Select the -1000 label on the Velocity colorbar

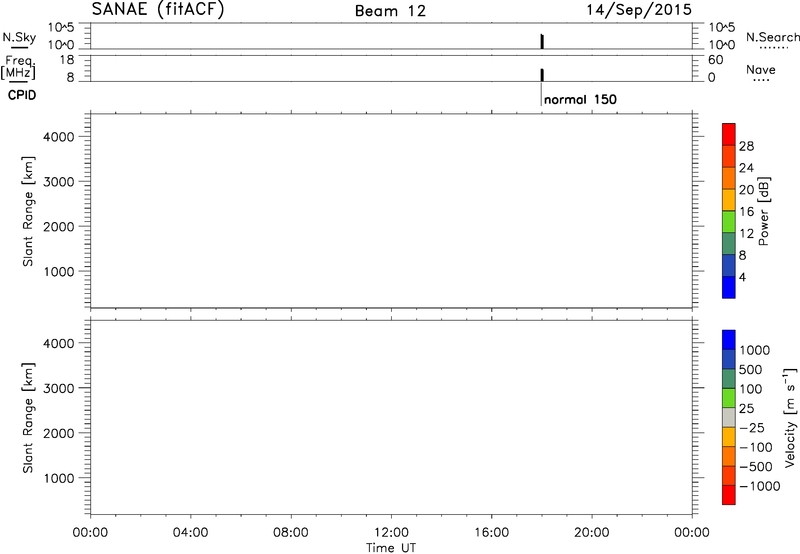click(x=760, y=486)
